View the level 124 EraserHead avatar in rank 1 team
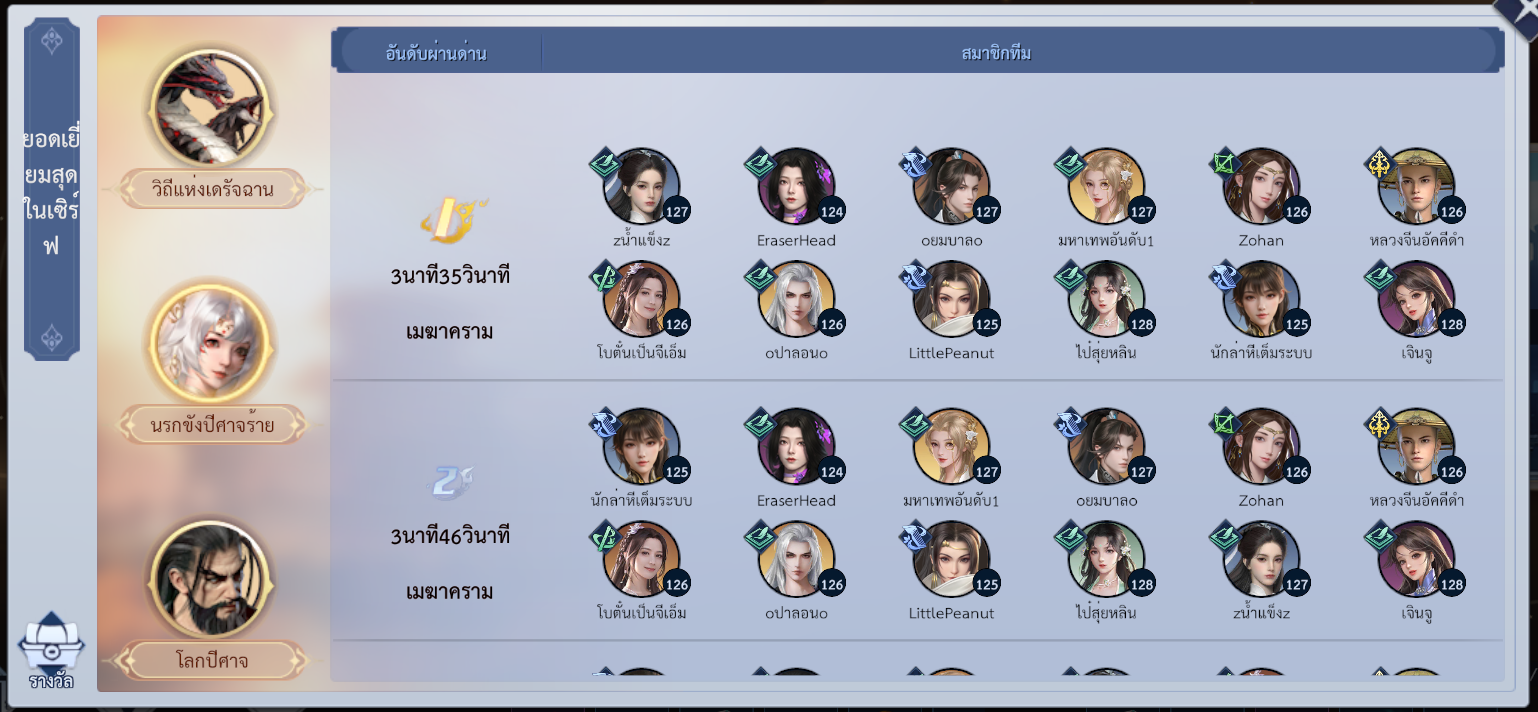 [796, 186]
